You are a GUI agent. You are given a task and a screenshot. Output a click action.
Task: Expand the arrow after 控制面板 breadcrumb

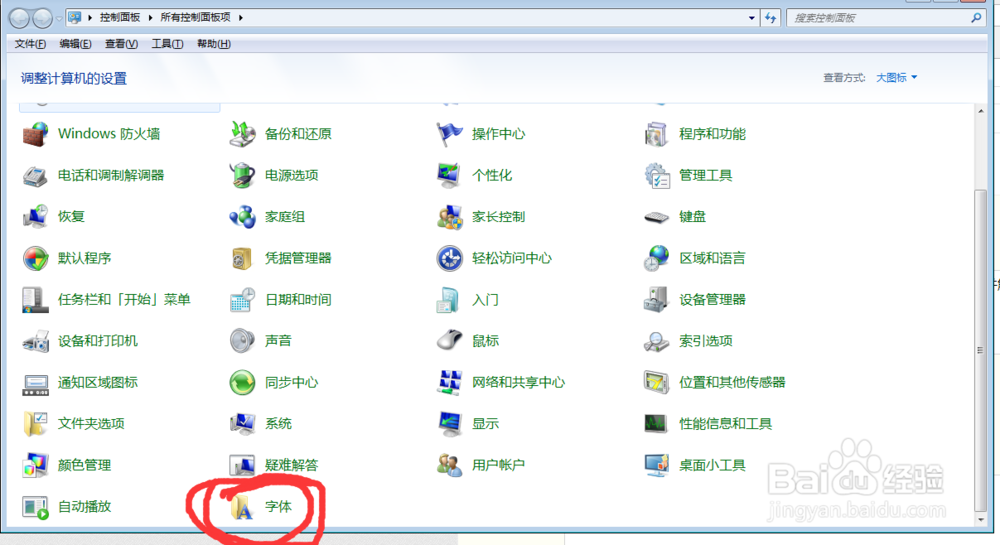(x=151, y=18)
